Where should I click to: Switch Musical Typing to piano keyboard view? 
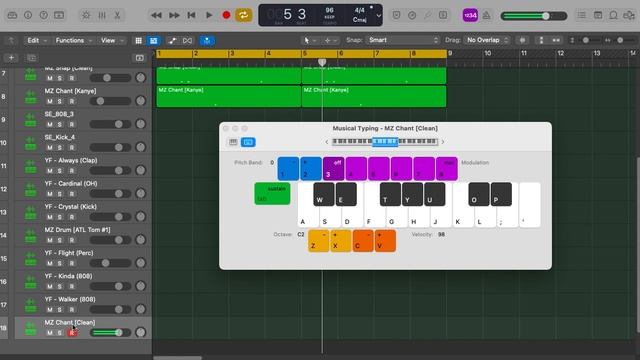(233, 142)
